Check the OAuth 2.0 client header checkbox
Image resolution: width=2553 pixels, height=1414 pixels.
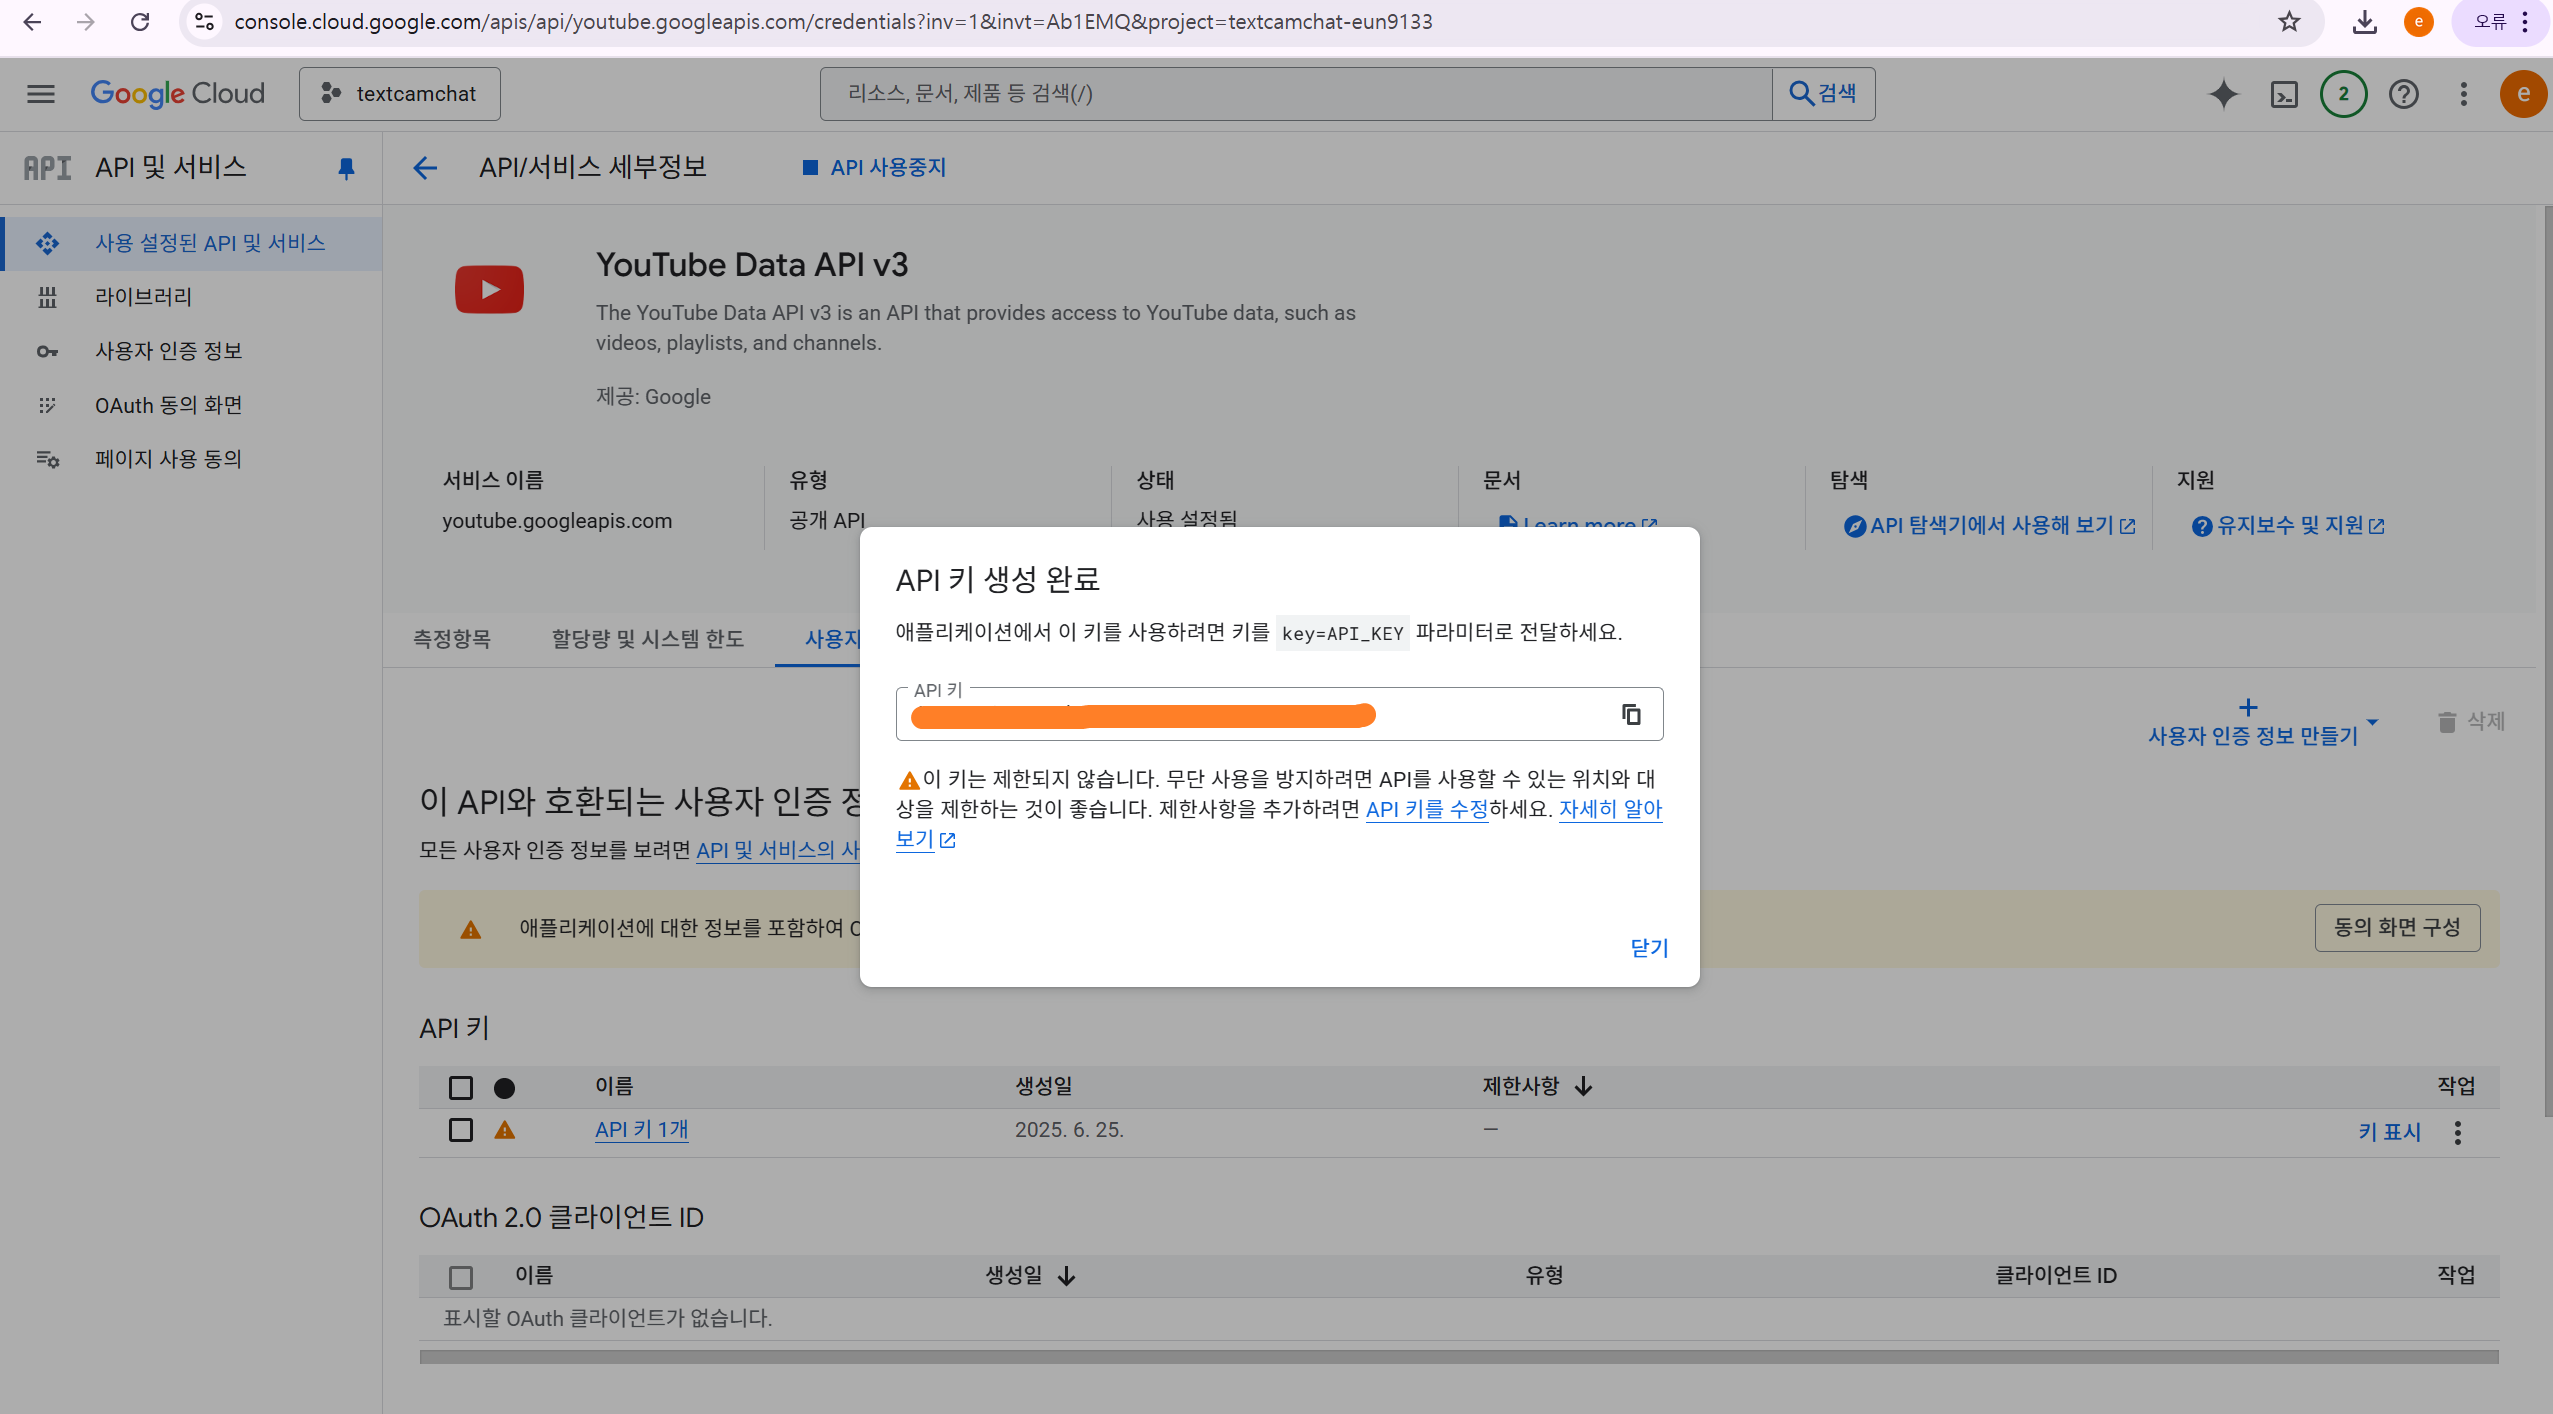pyautogui.click(x=460, y=1276)
